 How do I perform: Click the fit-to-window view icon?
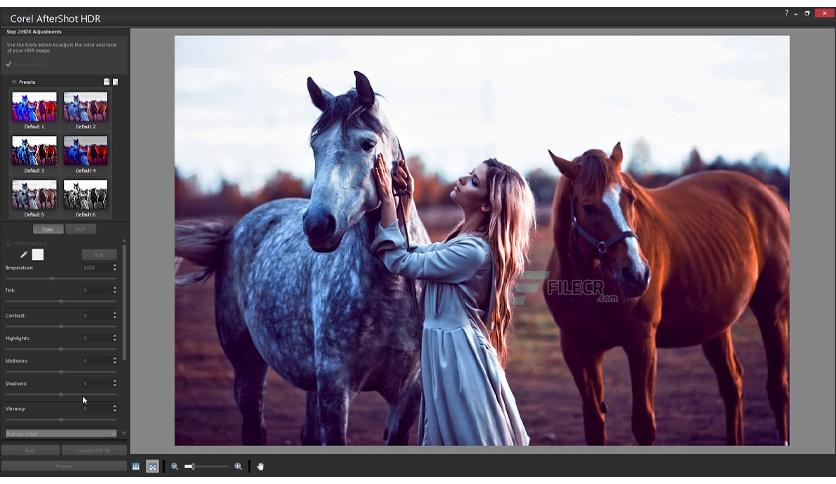(152, 466)
